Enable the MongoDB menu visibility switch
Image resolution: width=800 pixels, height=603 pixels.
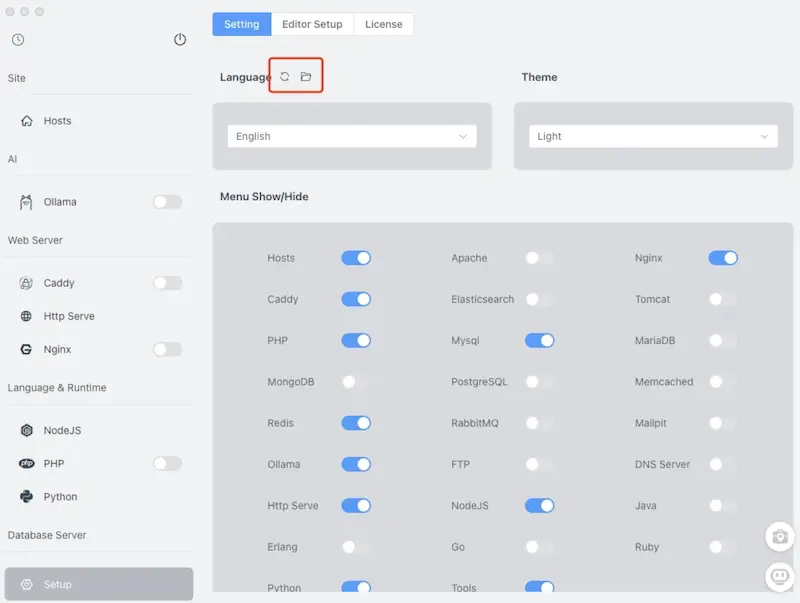(x=356, y=382)
